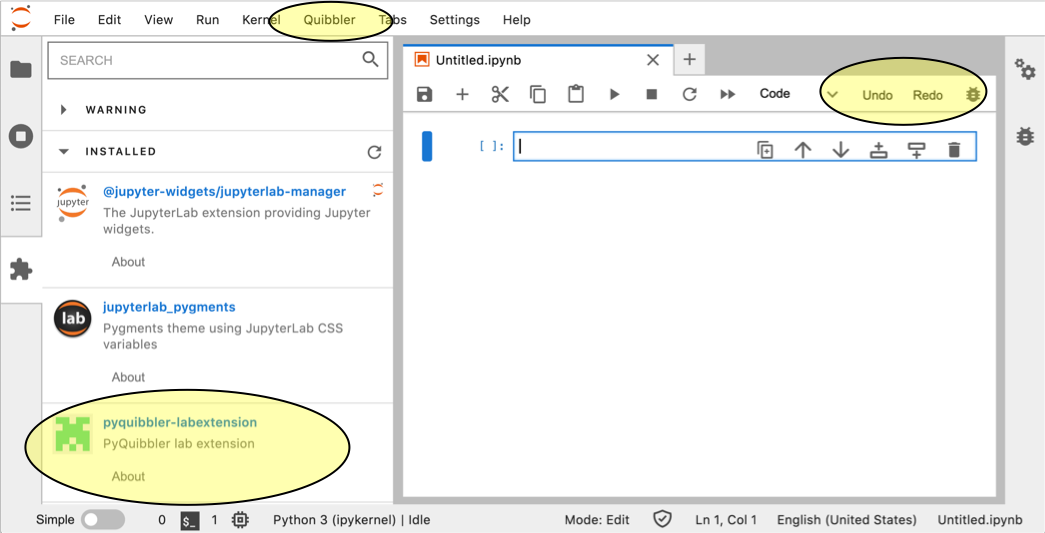Collapse the INSTALLED section
Screen dimensions: 1045x533
[x=64, y=152]
